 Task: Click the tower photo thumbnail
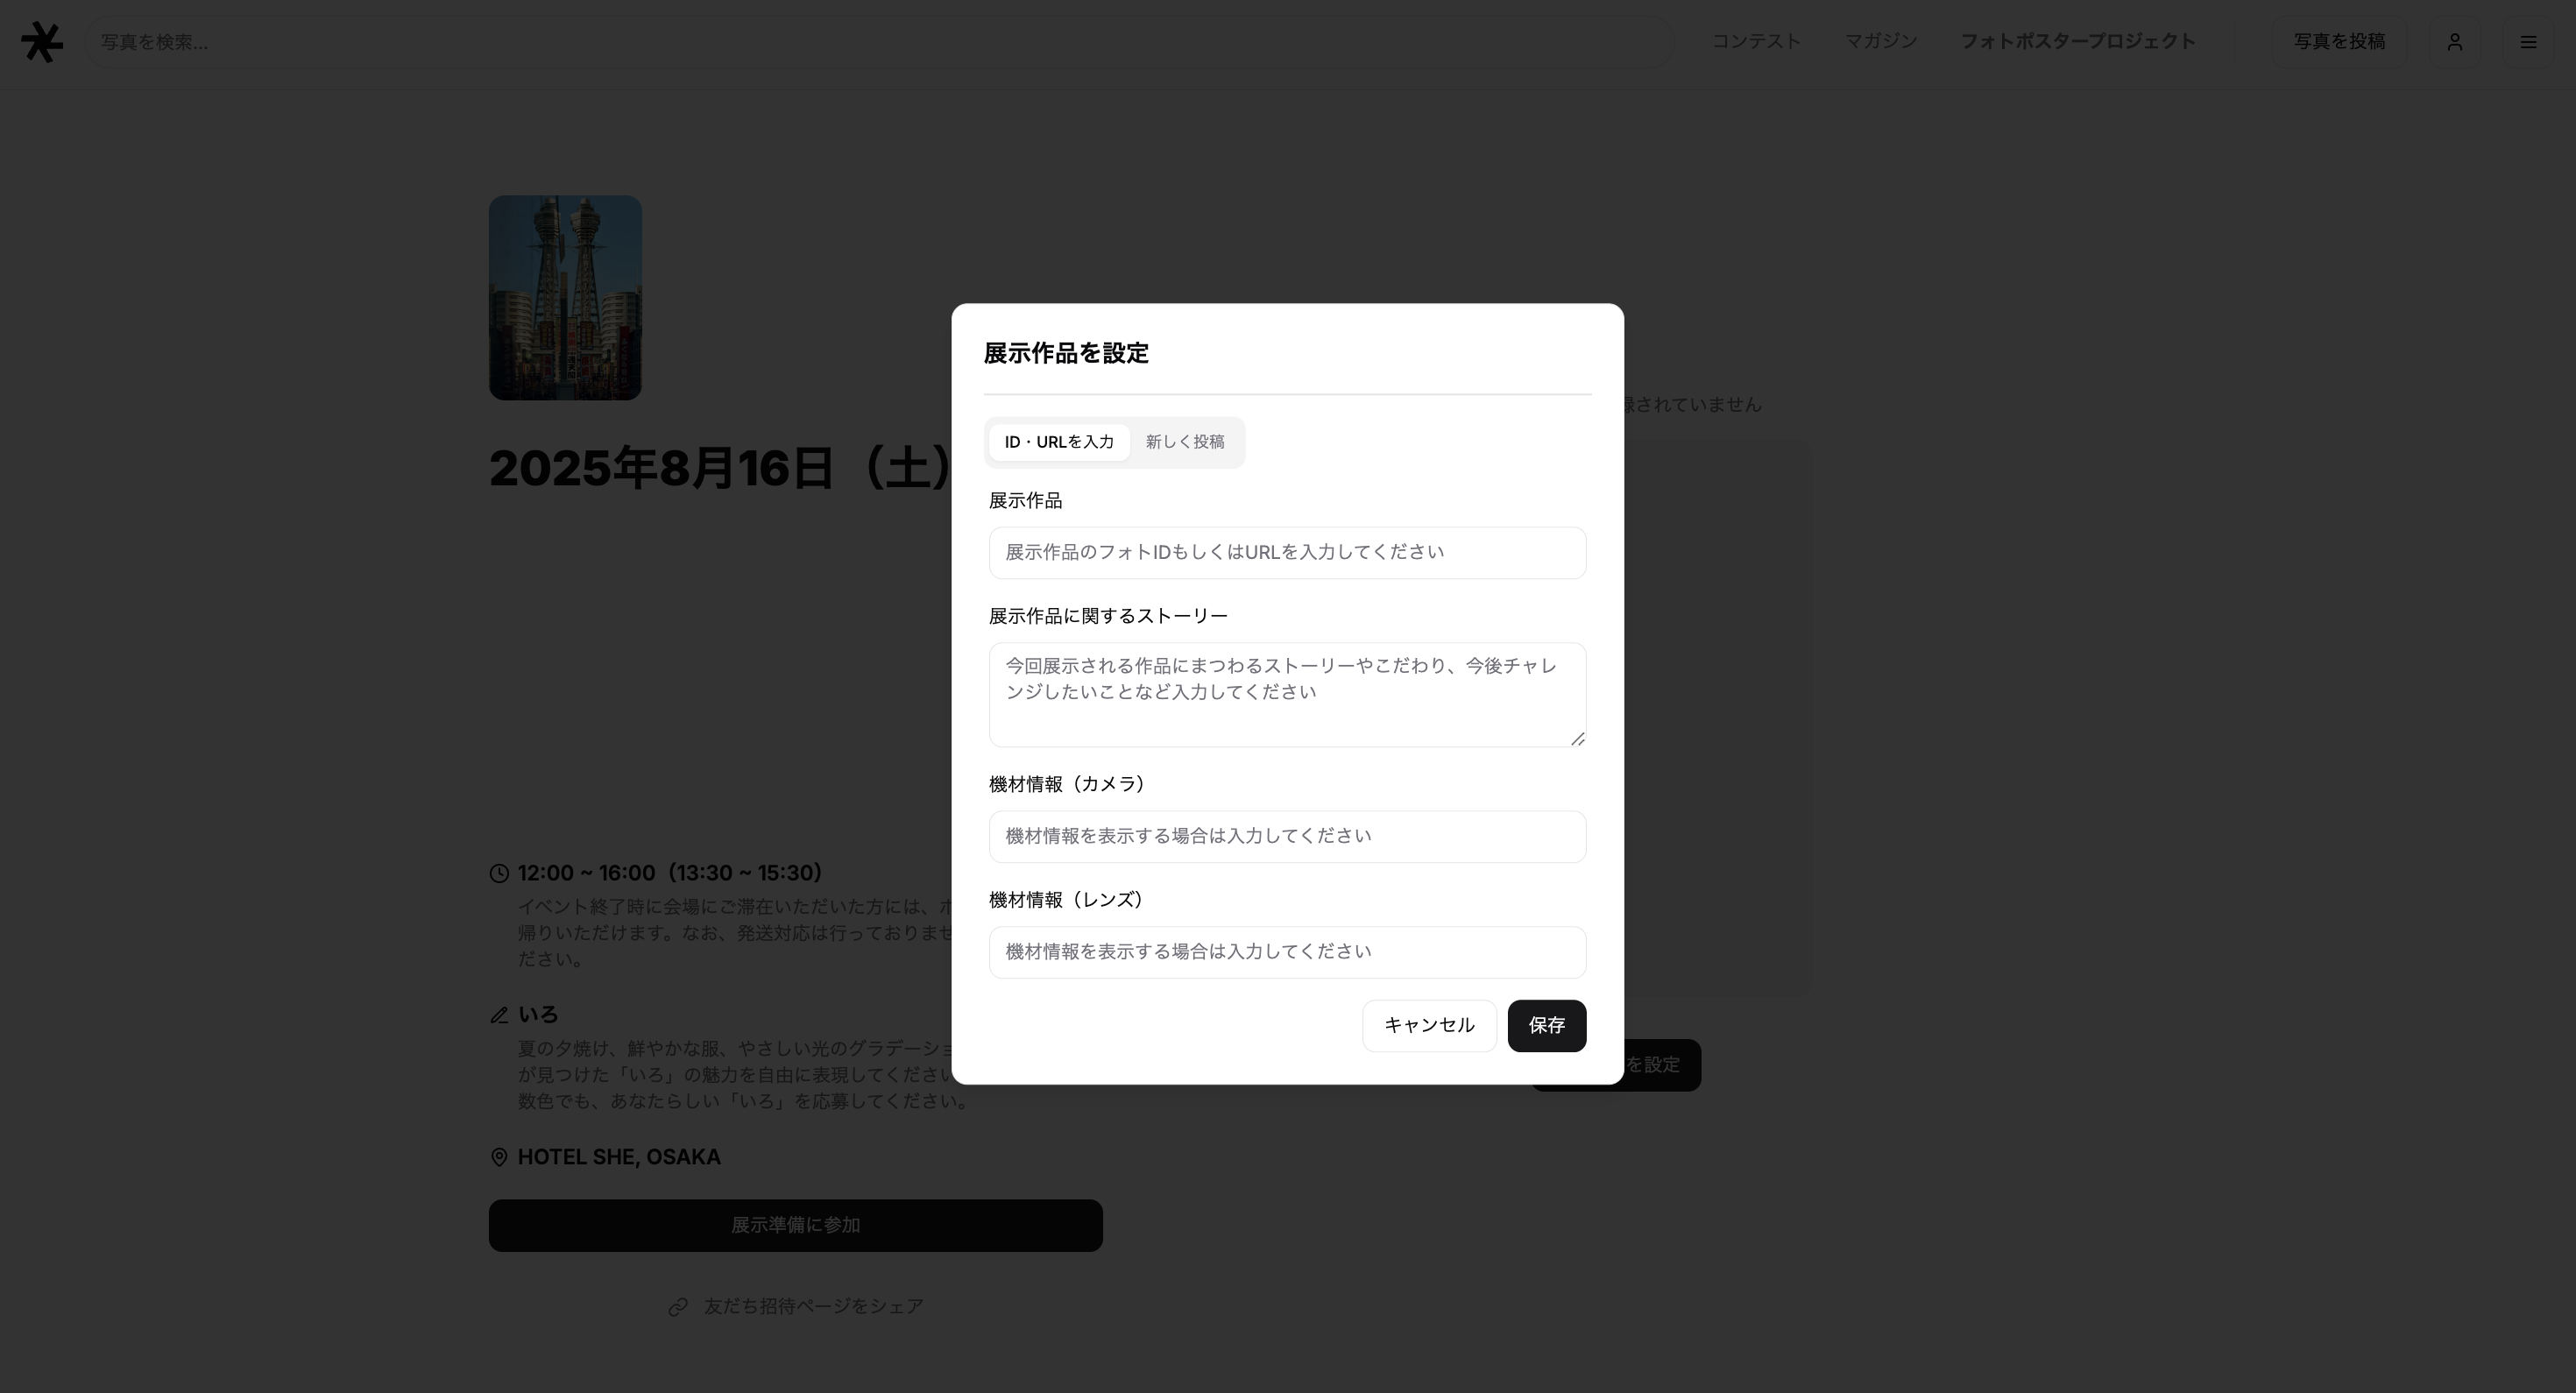click(x=565, y=298)
